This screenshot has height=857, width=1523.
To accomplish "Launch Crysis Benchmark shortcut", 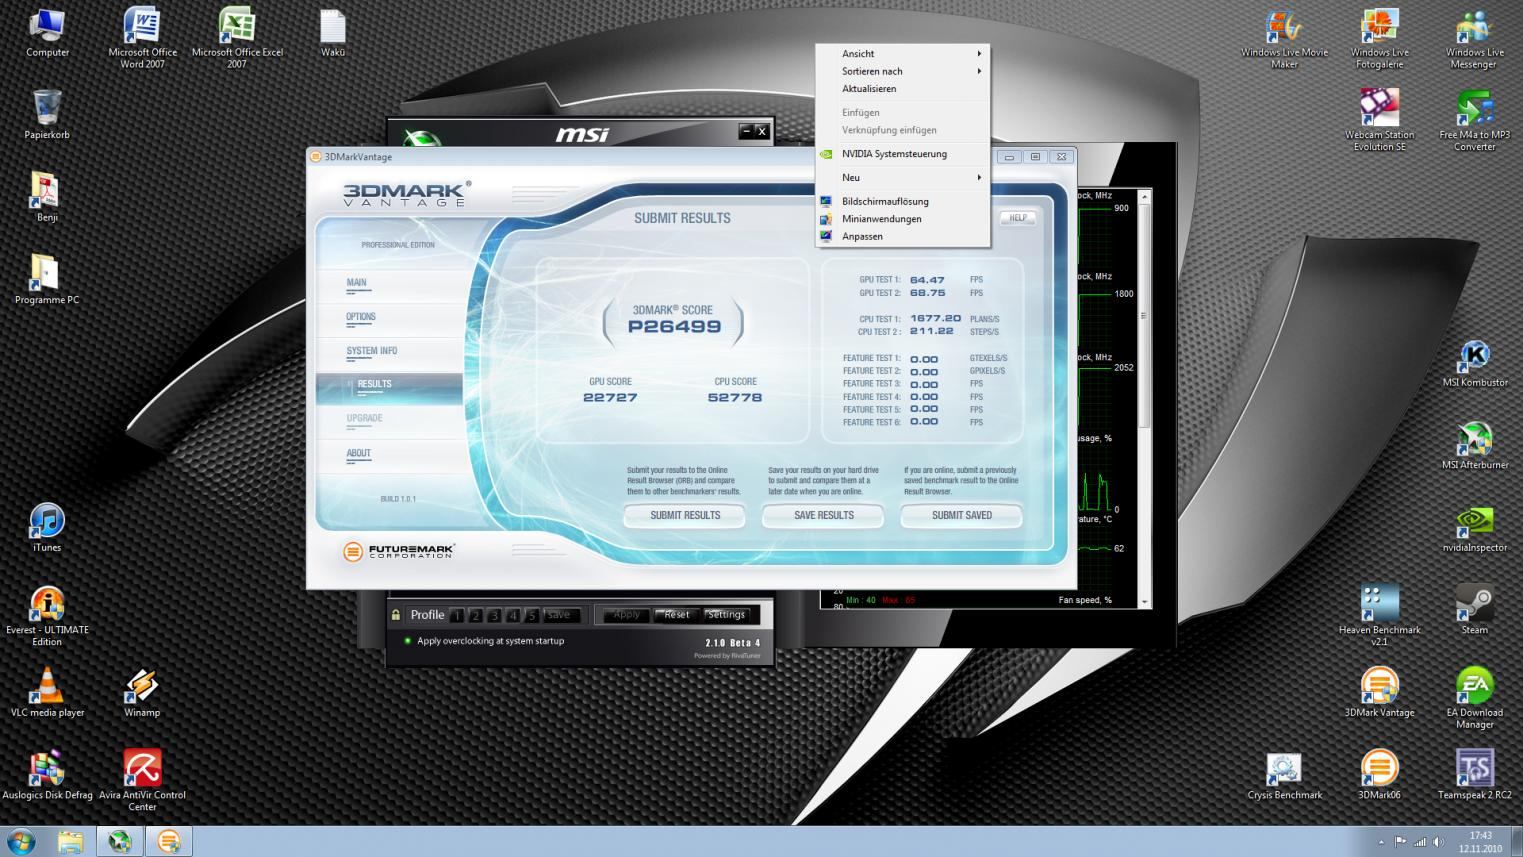I will [1284, 776].
